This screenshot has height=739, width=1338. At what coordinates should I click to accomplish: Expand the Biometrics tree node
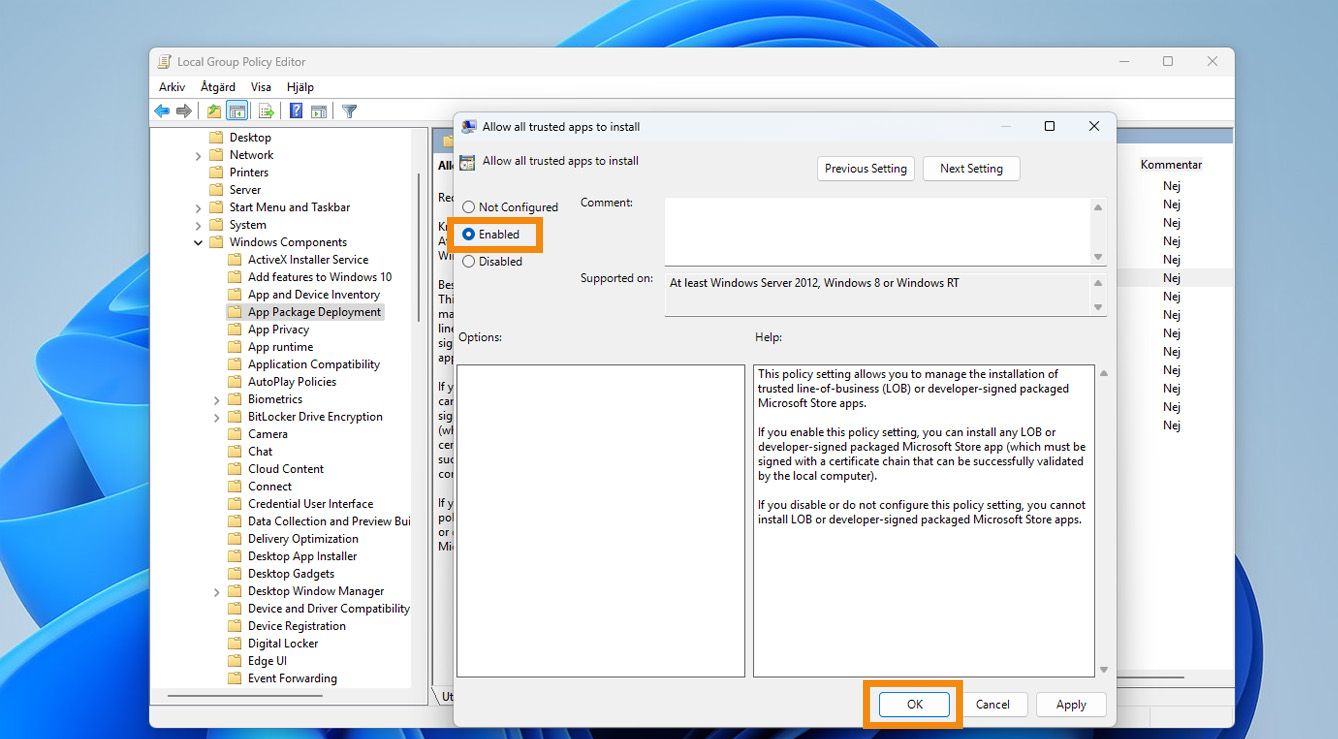[x=217, y=399]
